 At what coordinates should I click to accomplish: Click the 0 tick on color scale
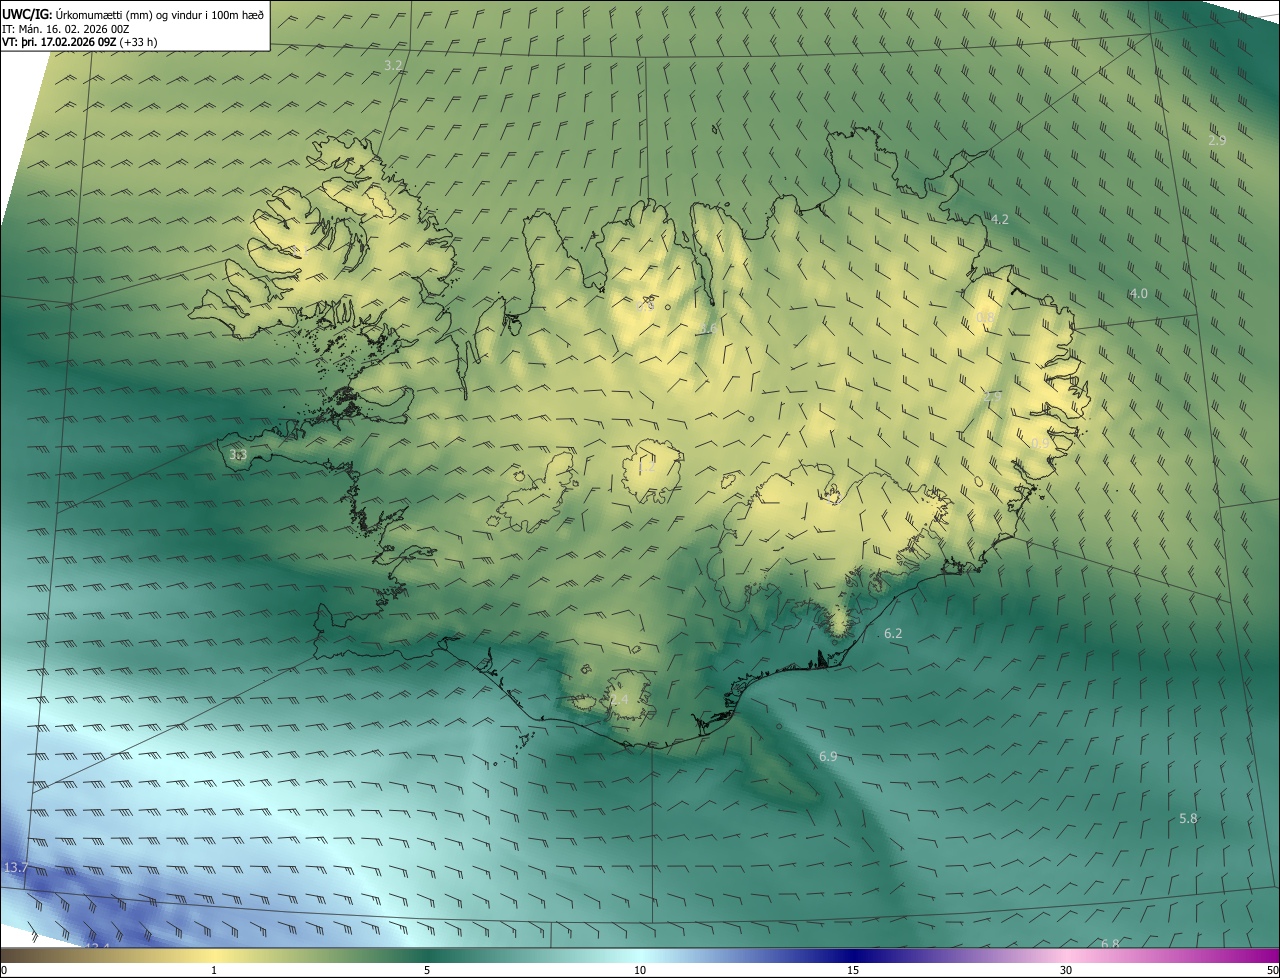coord(4,970)
